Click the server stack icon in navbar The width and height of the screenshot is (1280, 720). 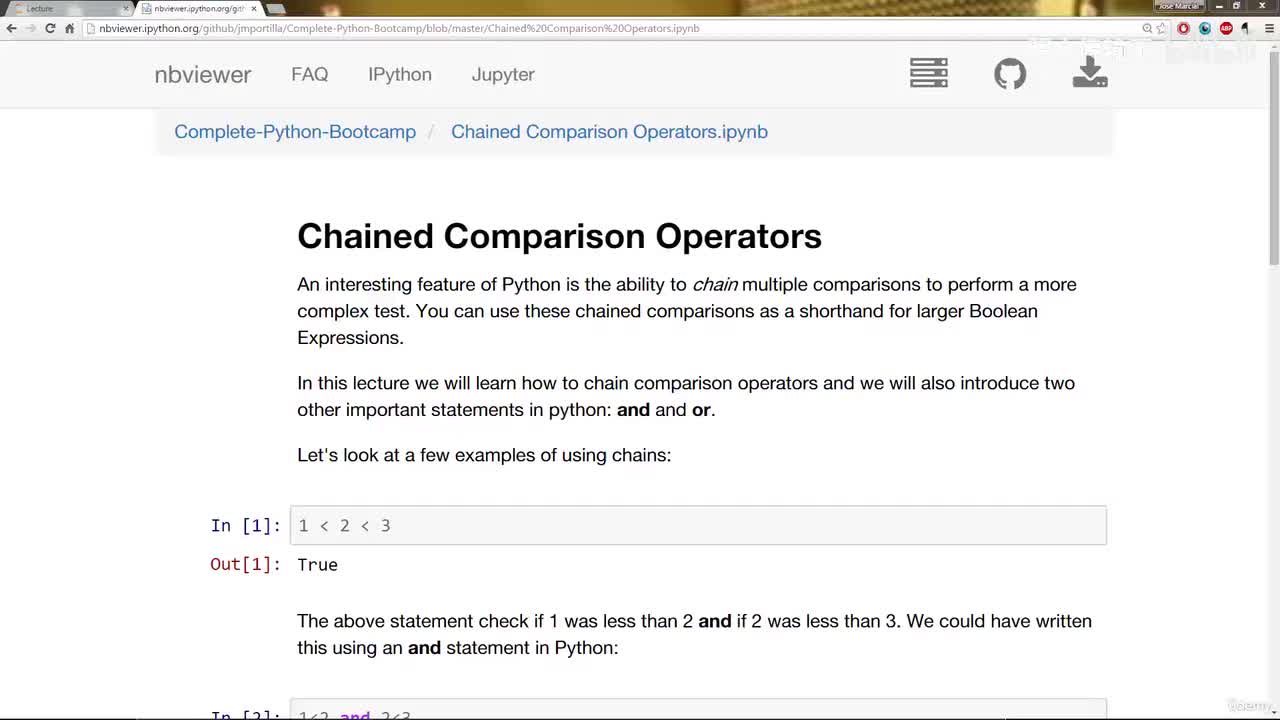[928, 73]
